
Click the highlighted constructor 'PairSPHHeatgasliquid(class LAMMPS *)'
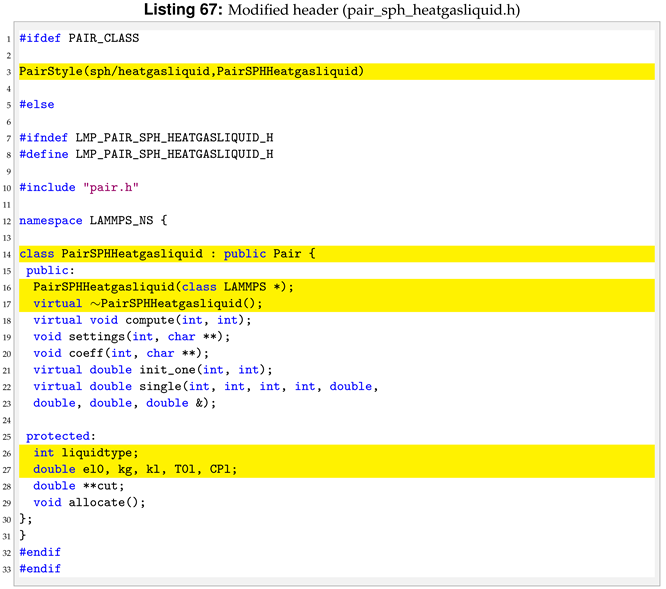point(163,287)
